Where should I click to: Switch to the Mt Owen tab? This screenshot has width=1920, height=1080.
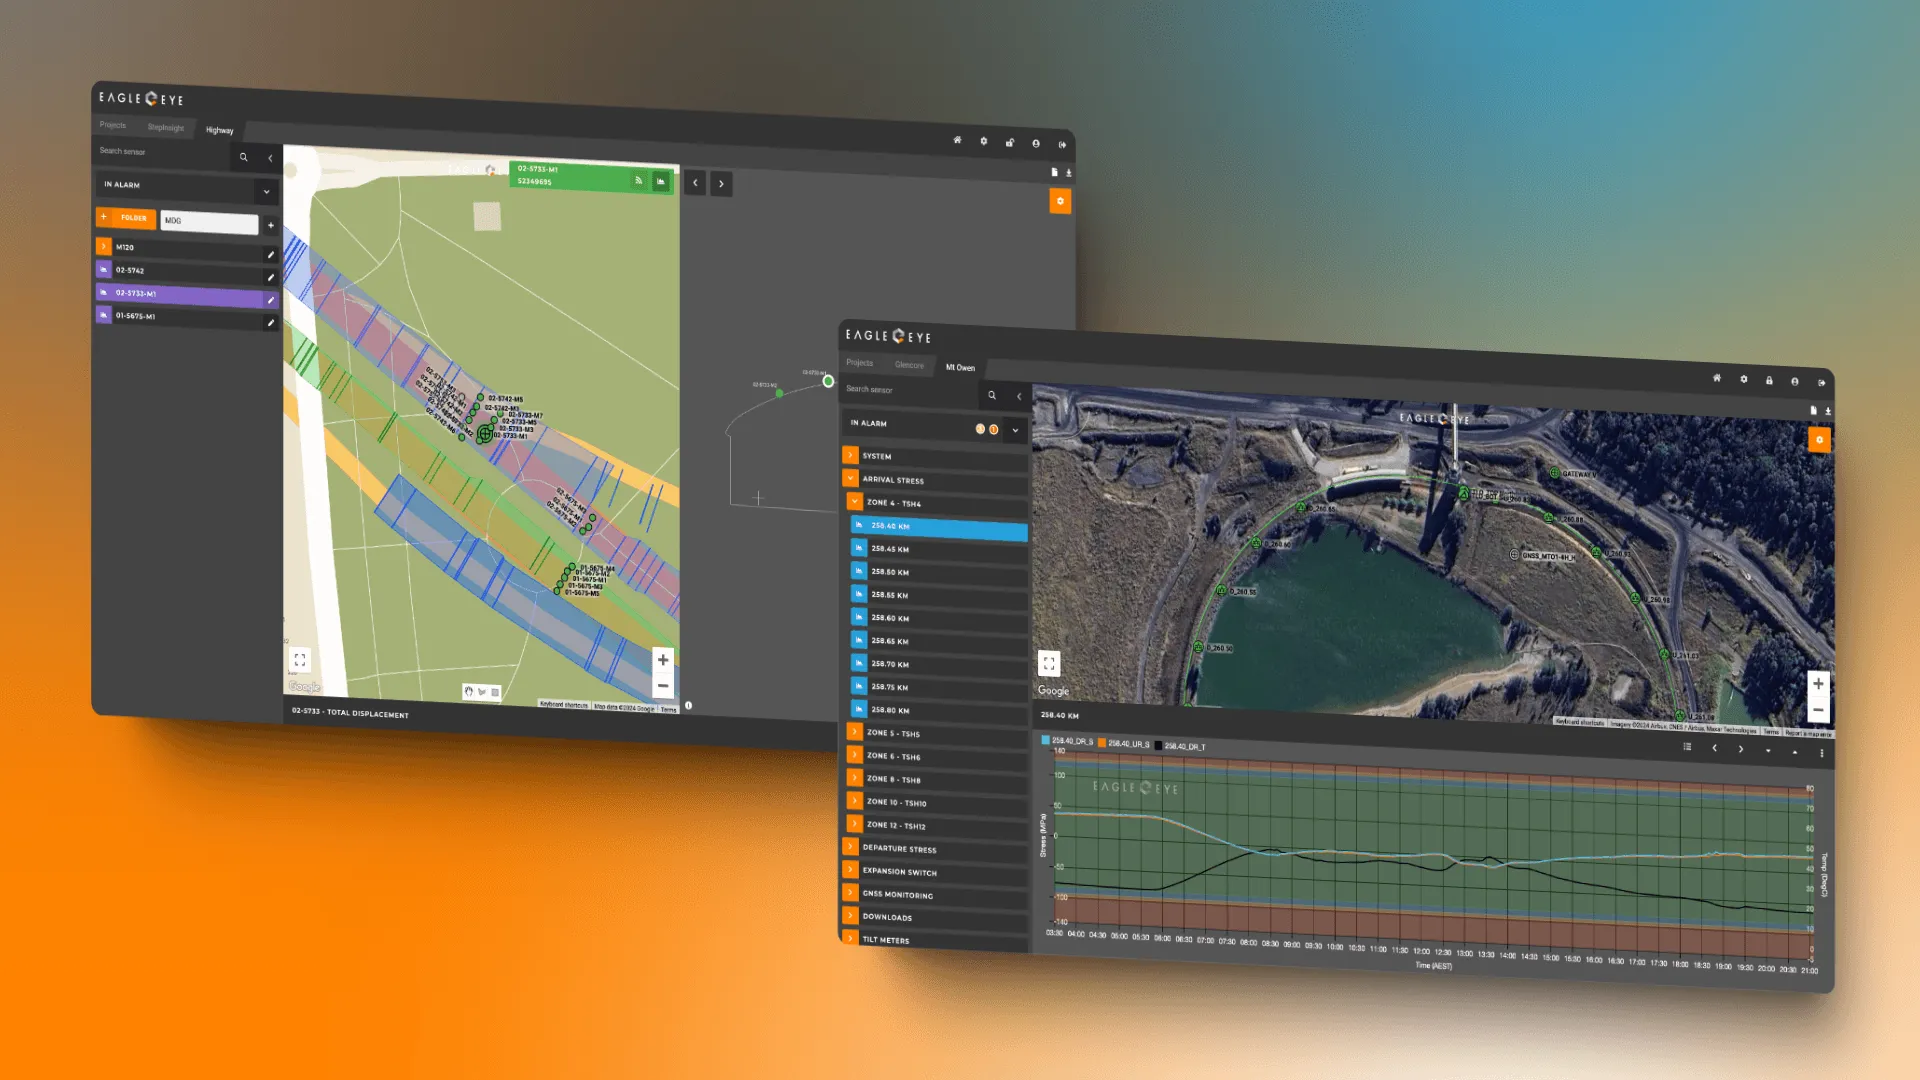click(959, 367)
